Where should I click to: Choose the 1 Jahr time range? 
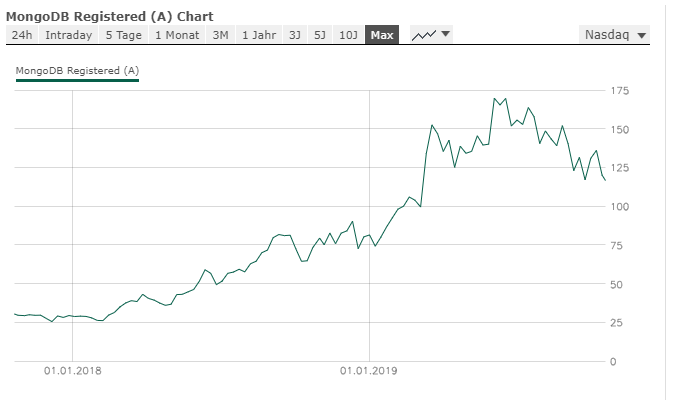[257, 35]
